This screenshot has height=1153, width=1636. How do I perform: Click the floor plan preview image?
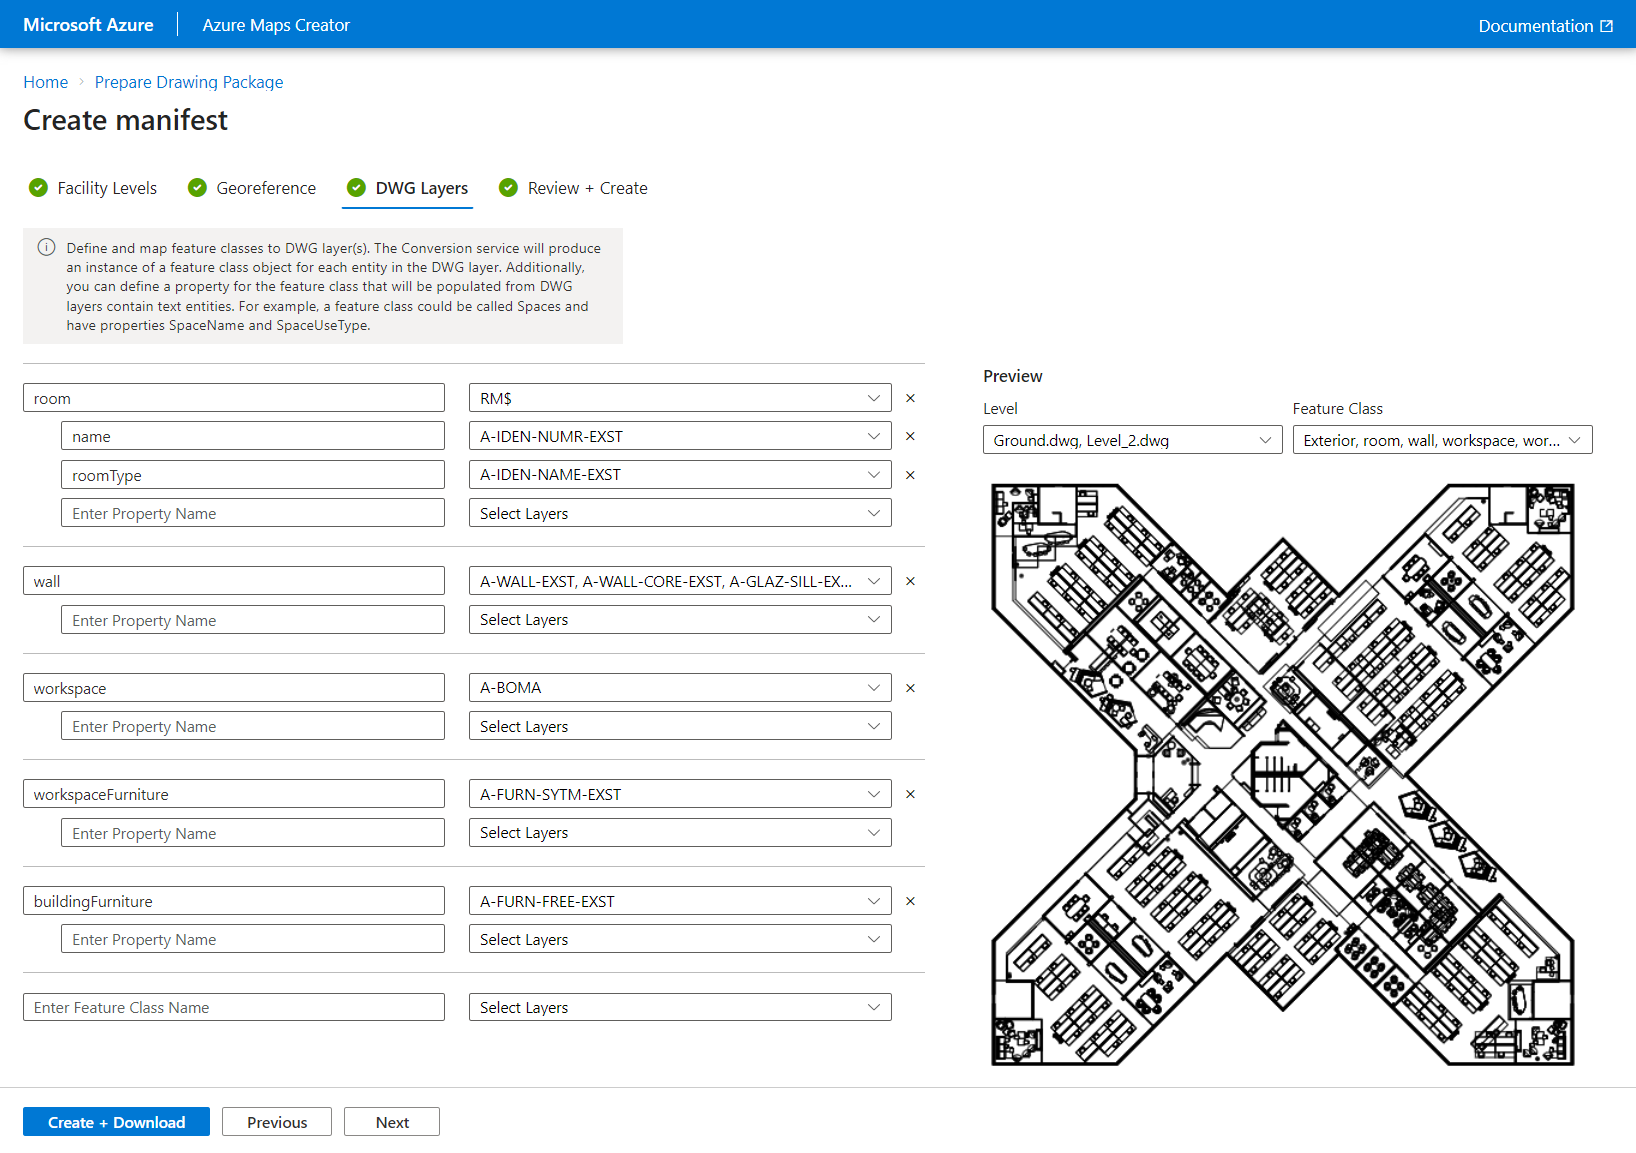(x=1282, y=775)
